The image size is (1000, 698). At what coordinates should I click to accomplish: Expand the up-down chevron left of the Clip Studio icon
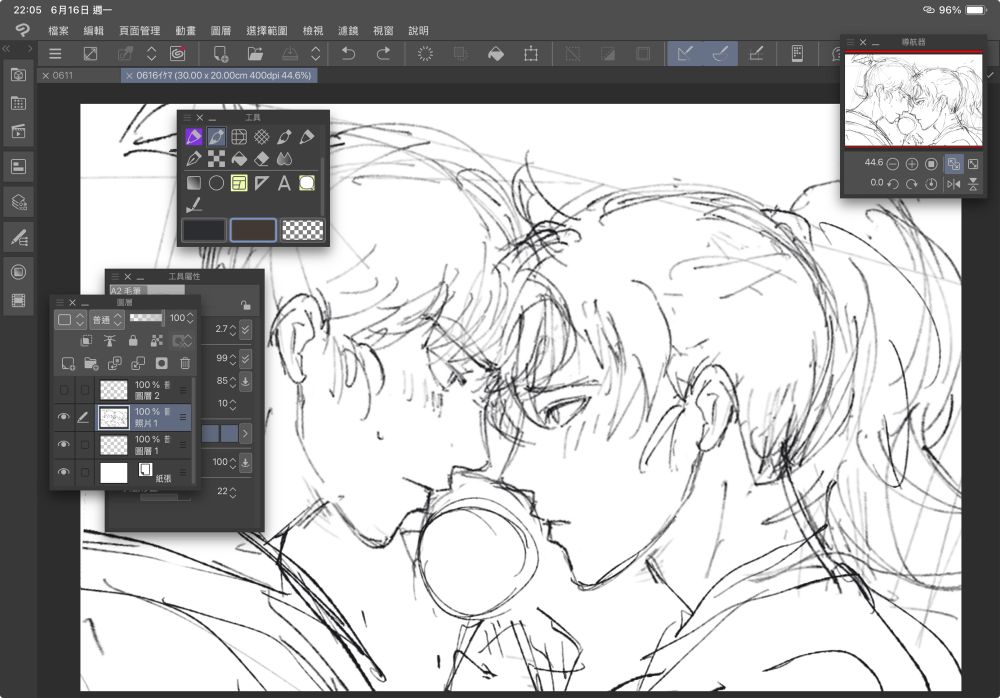(x=151, y=54)
